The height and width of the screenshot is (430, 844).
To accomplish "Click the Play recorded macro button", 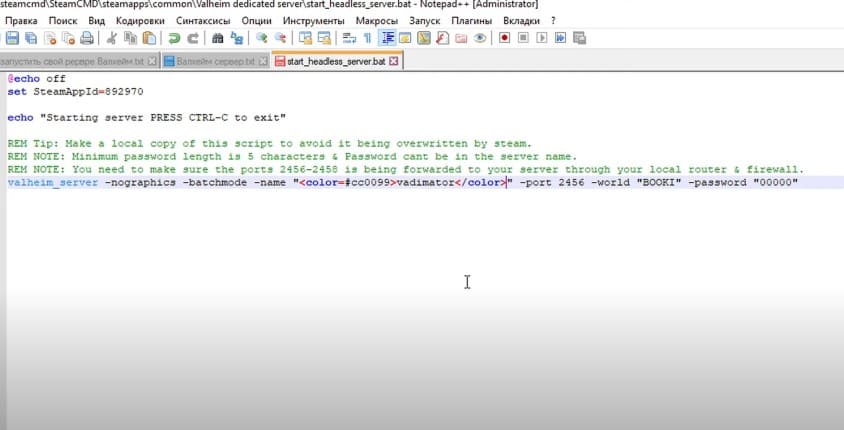I will click(541, 39).
